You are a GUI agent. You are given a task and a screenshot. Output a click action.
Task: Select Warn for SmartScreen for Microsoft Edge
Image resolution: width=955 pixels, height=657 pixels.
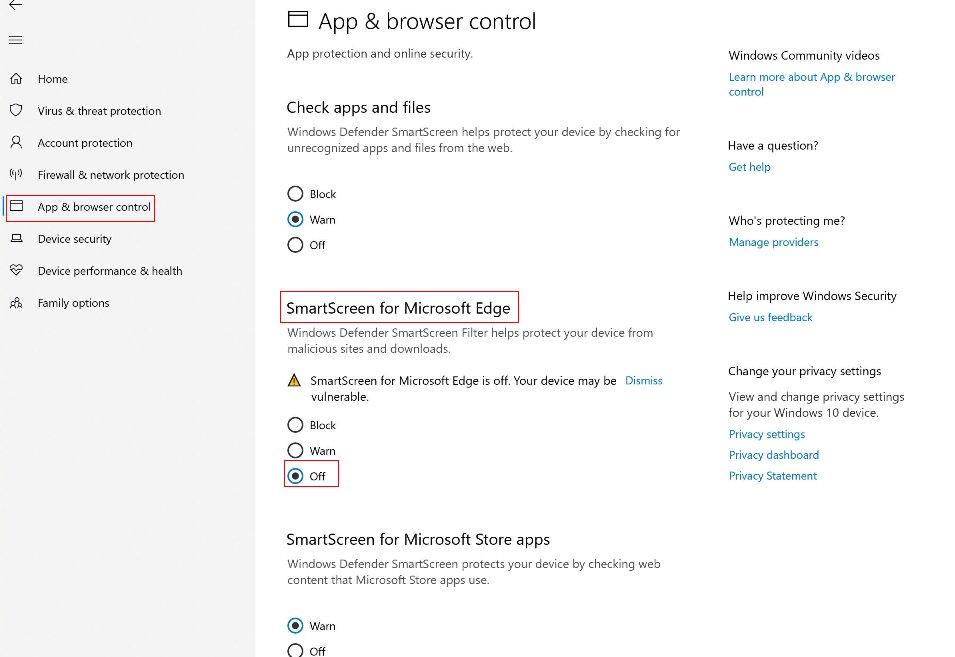click(295, 451)
